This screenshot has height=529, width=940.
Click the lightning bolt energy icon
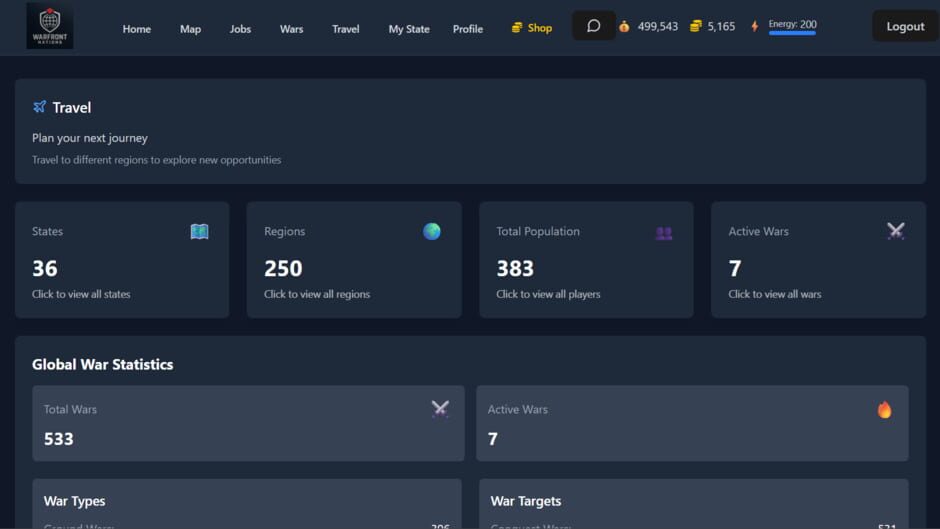point(754,27)
